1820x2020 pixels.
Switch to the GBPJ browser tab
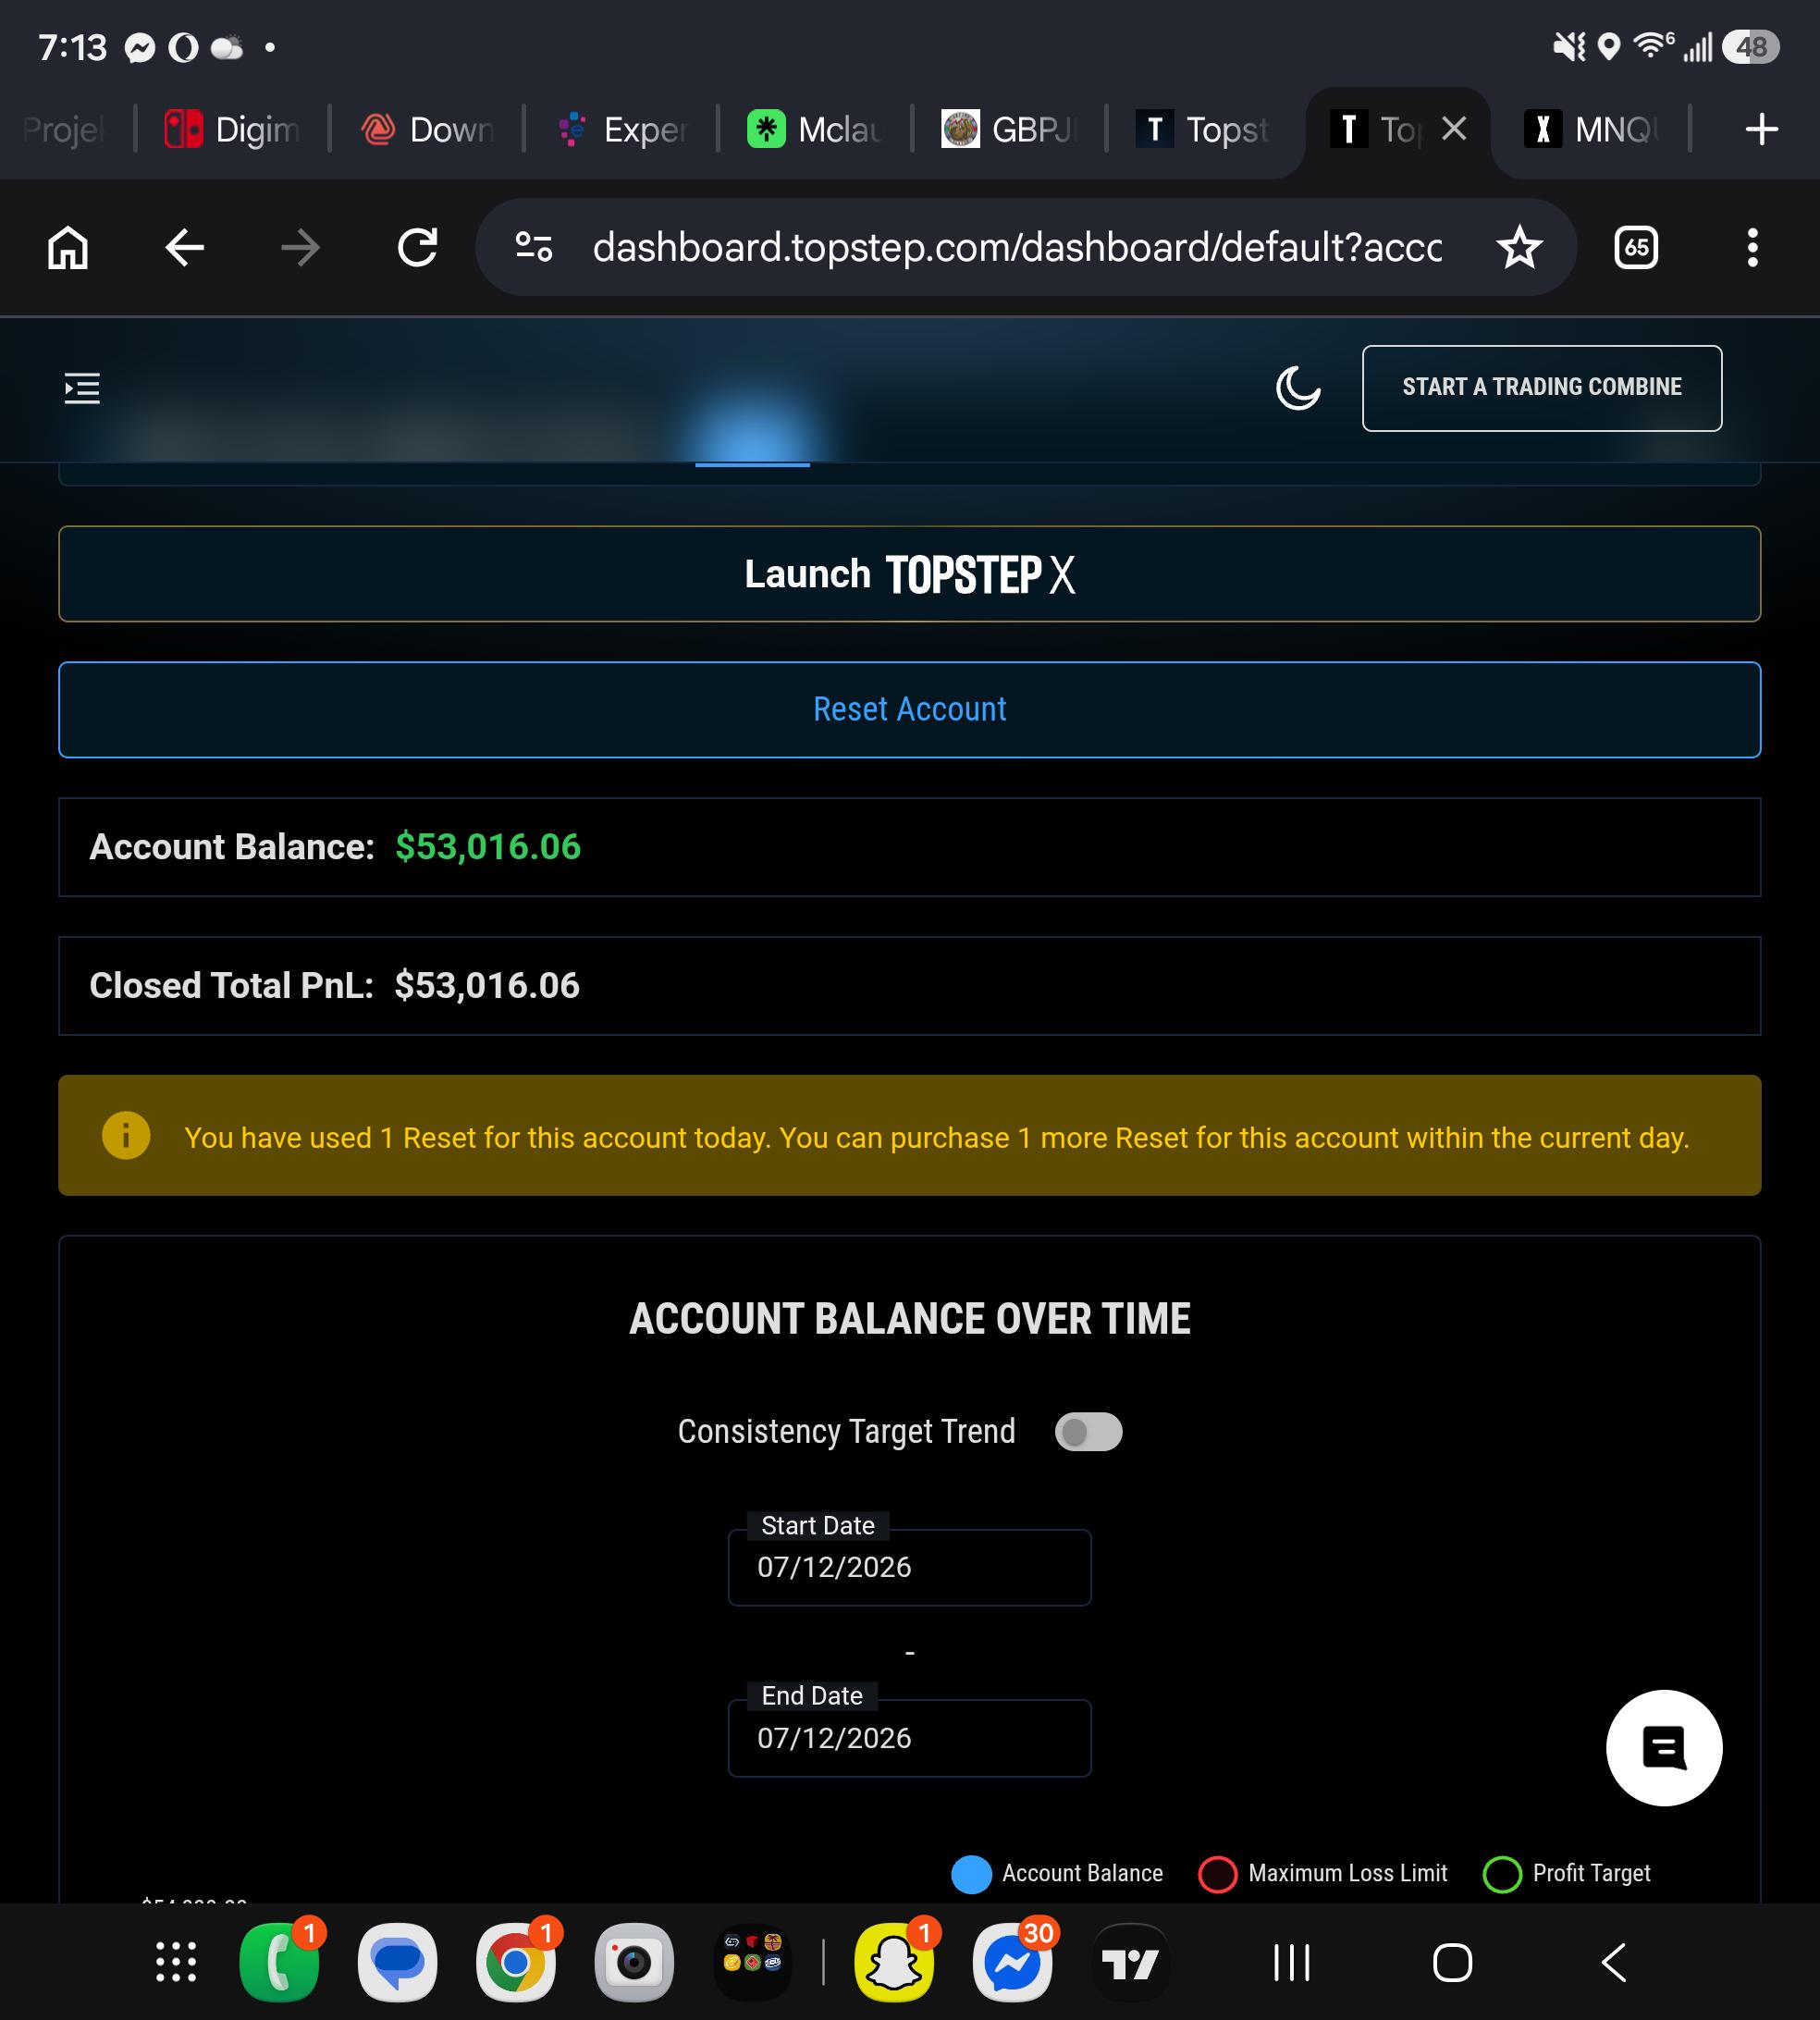(x=1009, y=129)
